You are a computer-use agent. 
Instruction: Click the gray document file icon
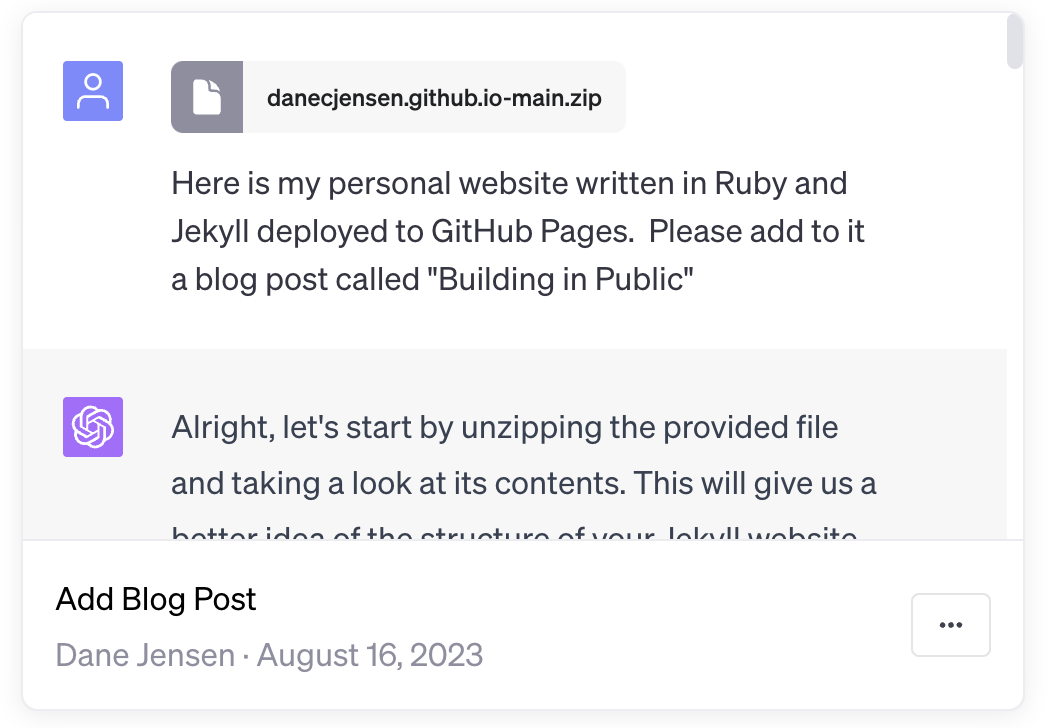(207, 97)
